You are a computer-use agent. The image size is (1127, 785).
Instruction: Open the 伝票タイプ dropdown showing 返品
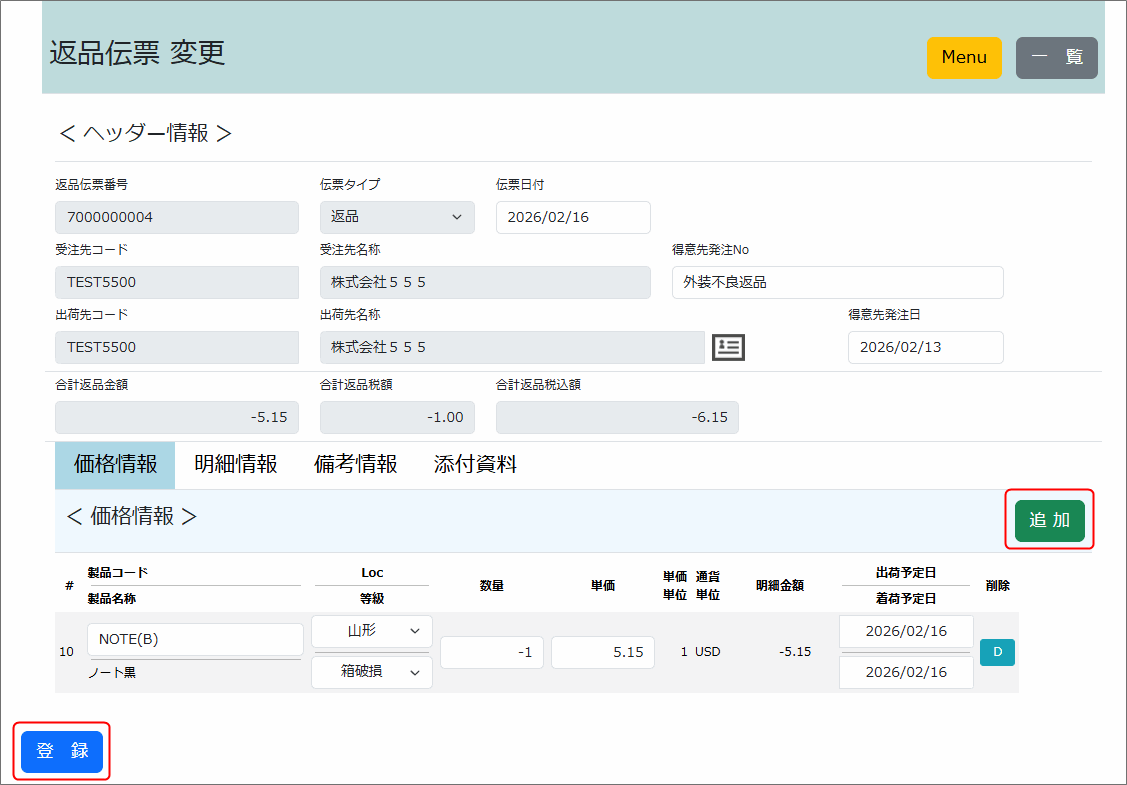pyautogui.click(x=397, y=217)
